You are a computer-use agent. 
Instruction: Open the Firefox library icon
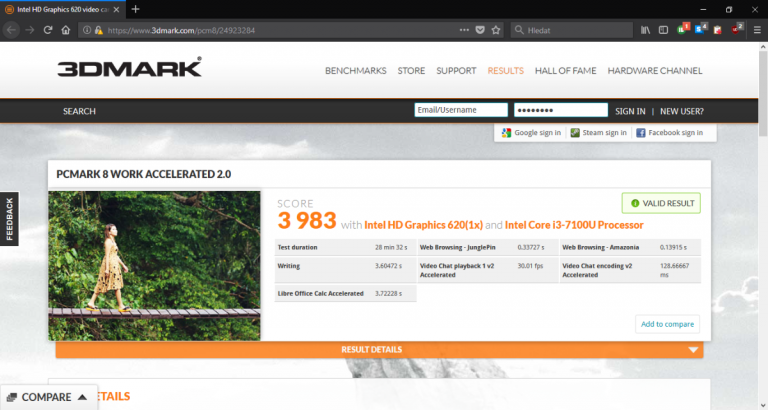coord(647,30)
